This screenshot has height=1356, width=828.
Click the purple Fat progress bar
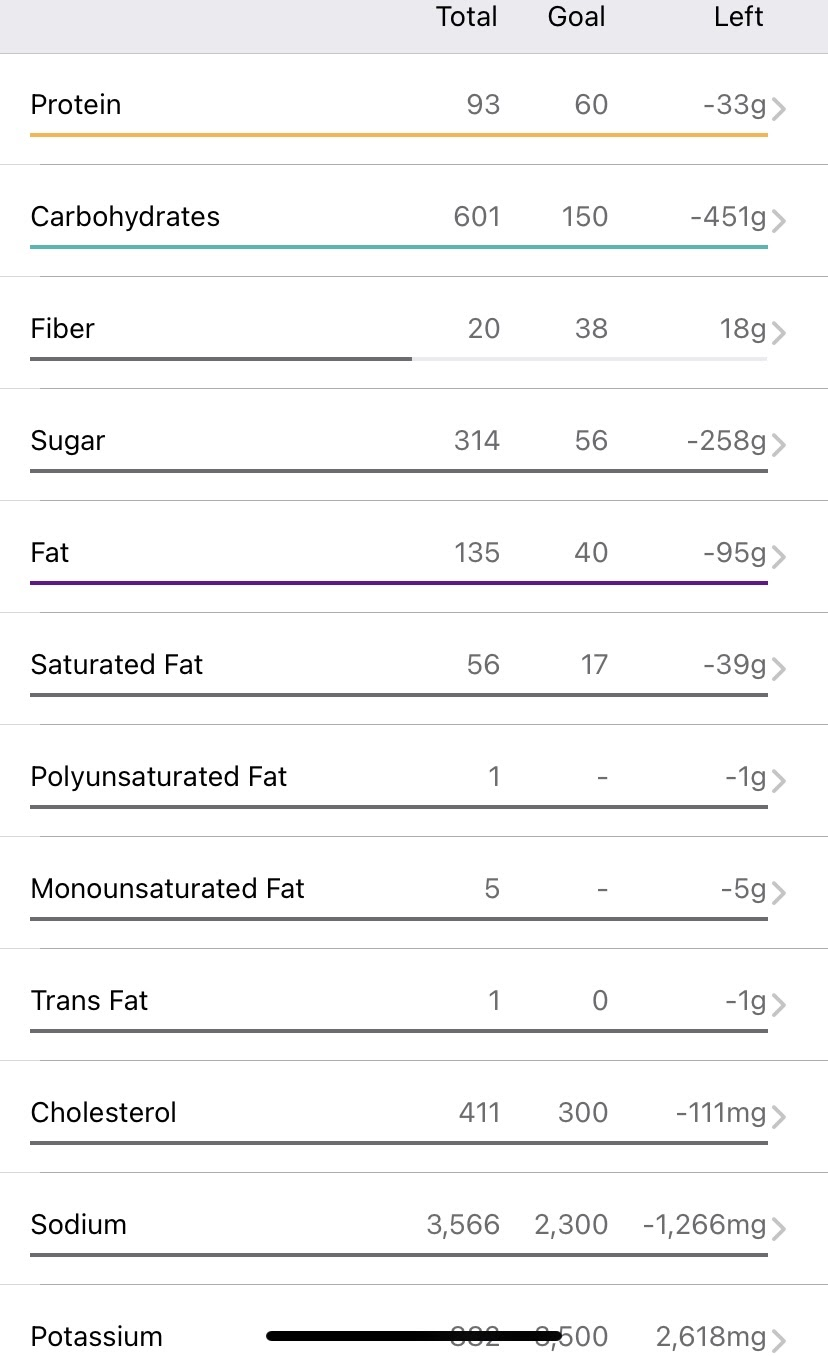(399, 582)
